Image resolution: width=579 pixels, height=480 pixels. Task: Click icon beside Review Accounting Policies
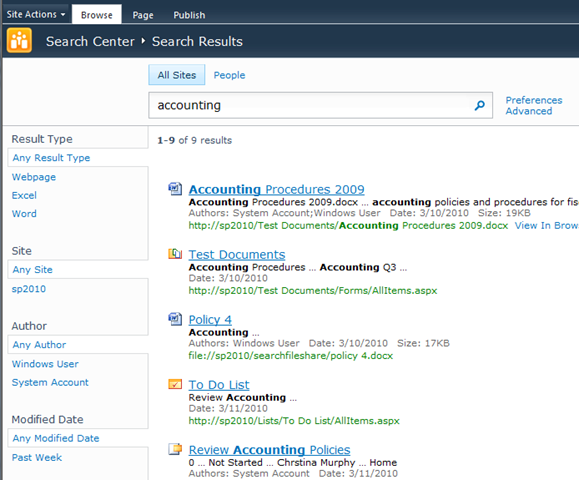click(175, 449)
